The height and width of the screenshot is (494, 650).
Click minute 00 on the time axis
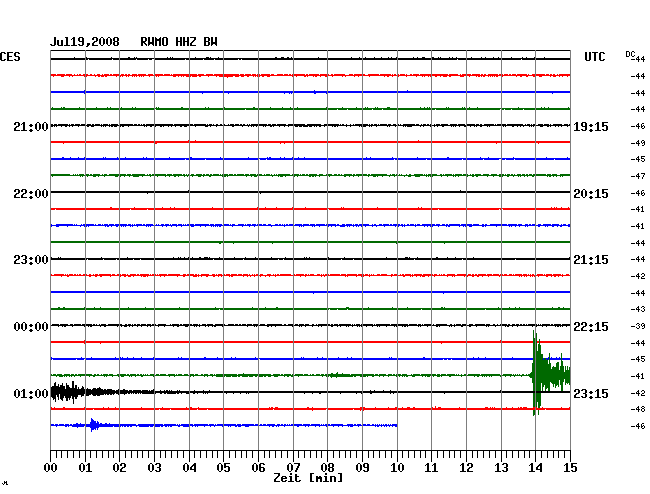click(51, 468)
